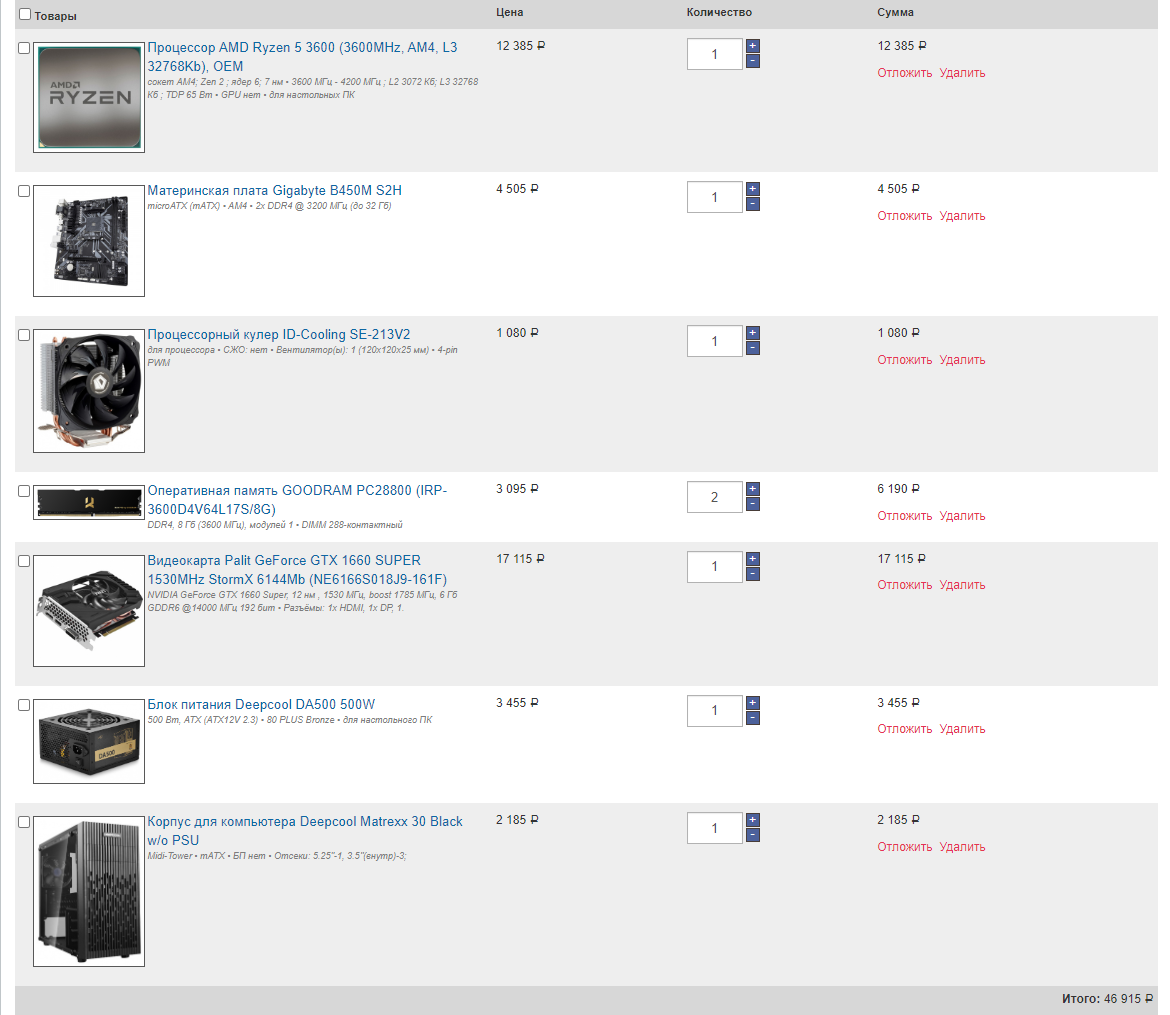1170x1015 pixels.
Task: Click Отложить for the Deepcool Matrexx case
Action: coord(904,847)
